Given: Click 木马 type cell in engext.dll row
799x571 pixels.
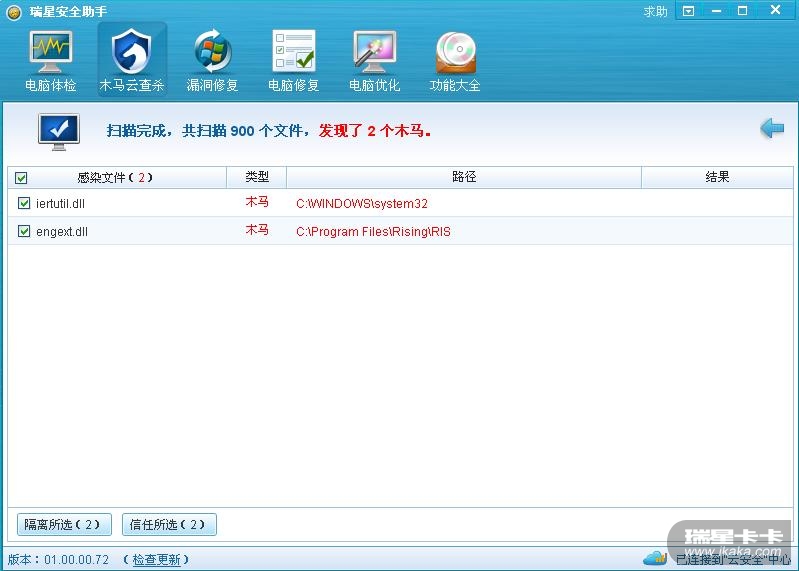Looking at the screenshot, I should (x=257, y=230).
